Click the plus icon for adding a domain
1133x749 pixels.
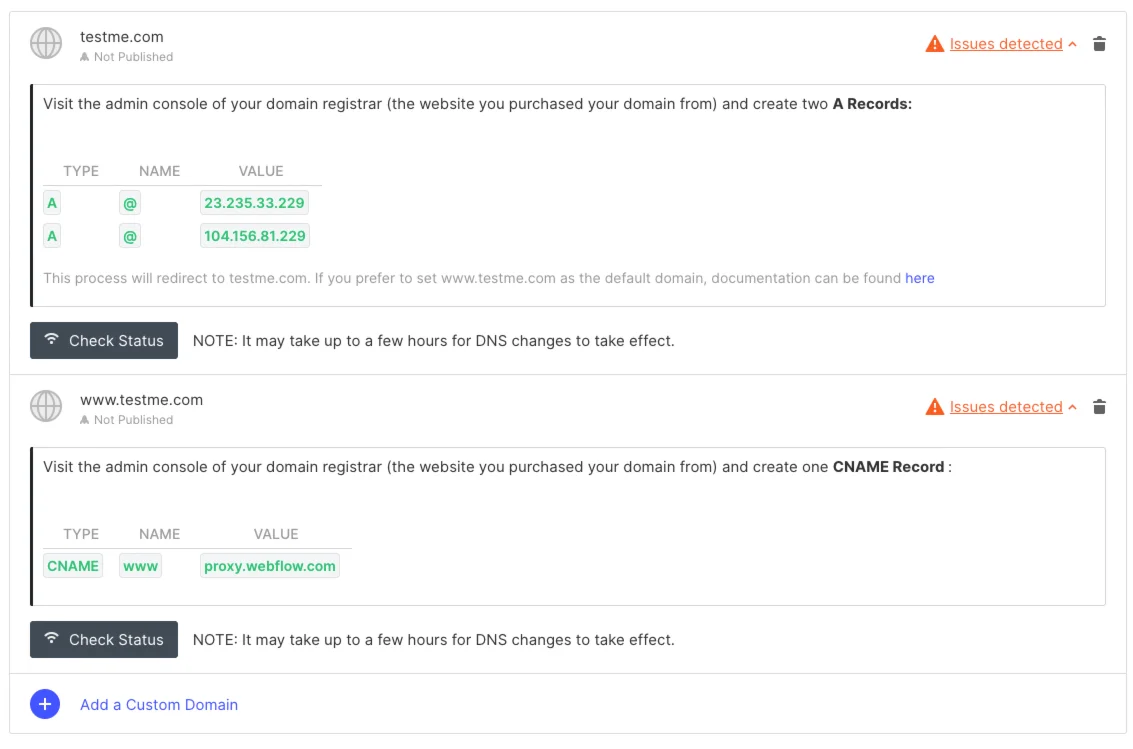44,704
